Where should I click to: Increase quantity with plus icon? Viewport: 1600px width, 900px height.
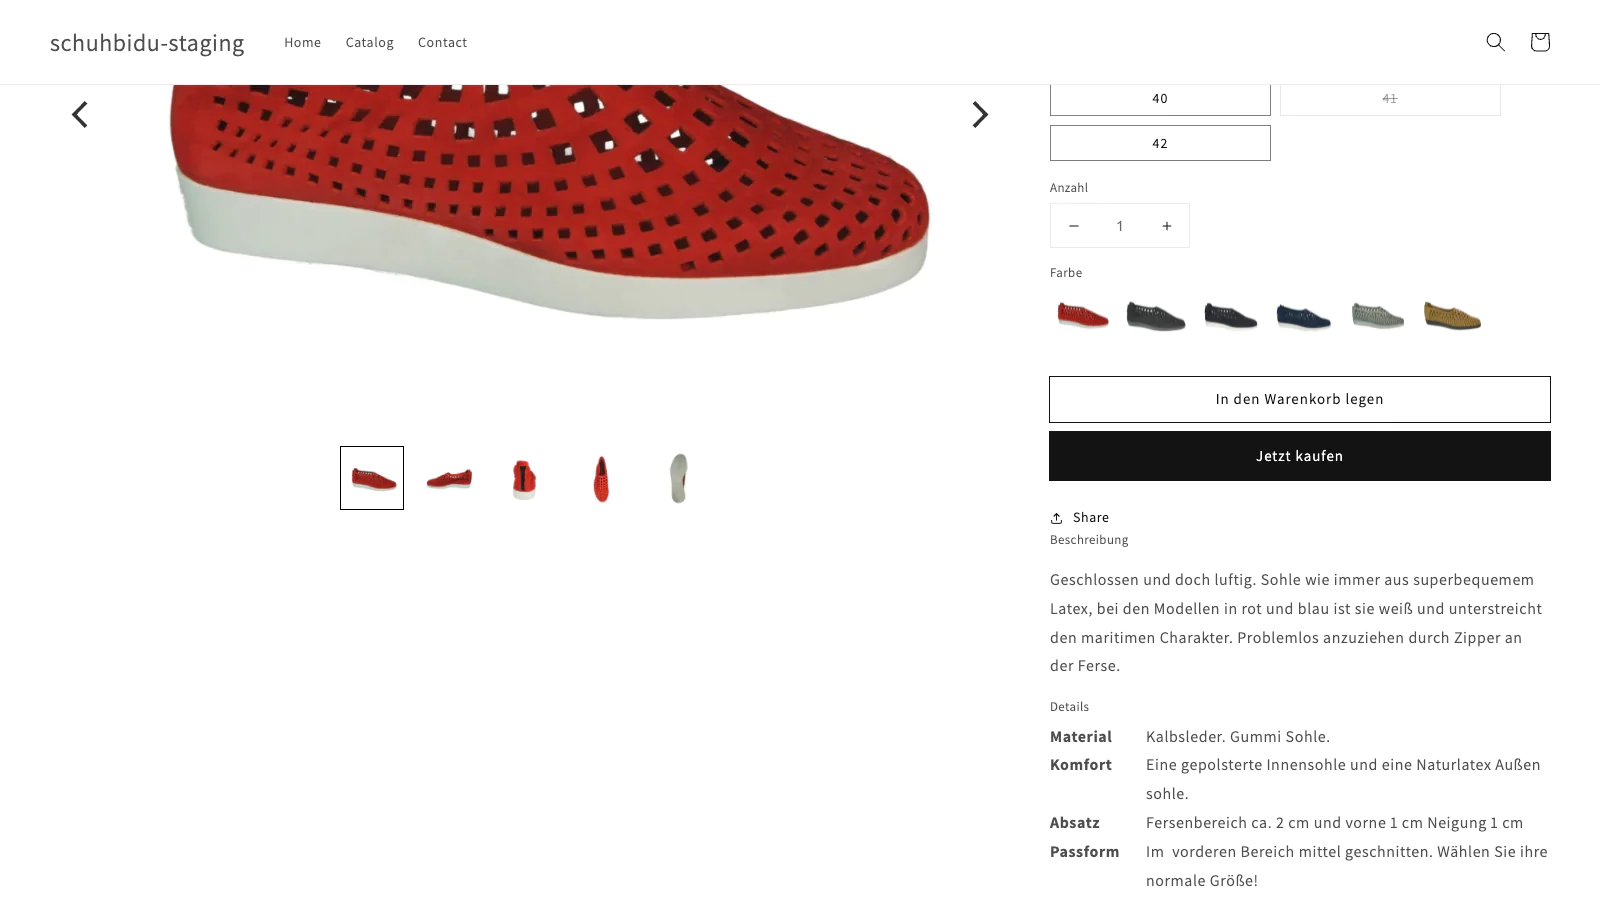click(x=1166, y=226)
